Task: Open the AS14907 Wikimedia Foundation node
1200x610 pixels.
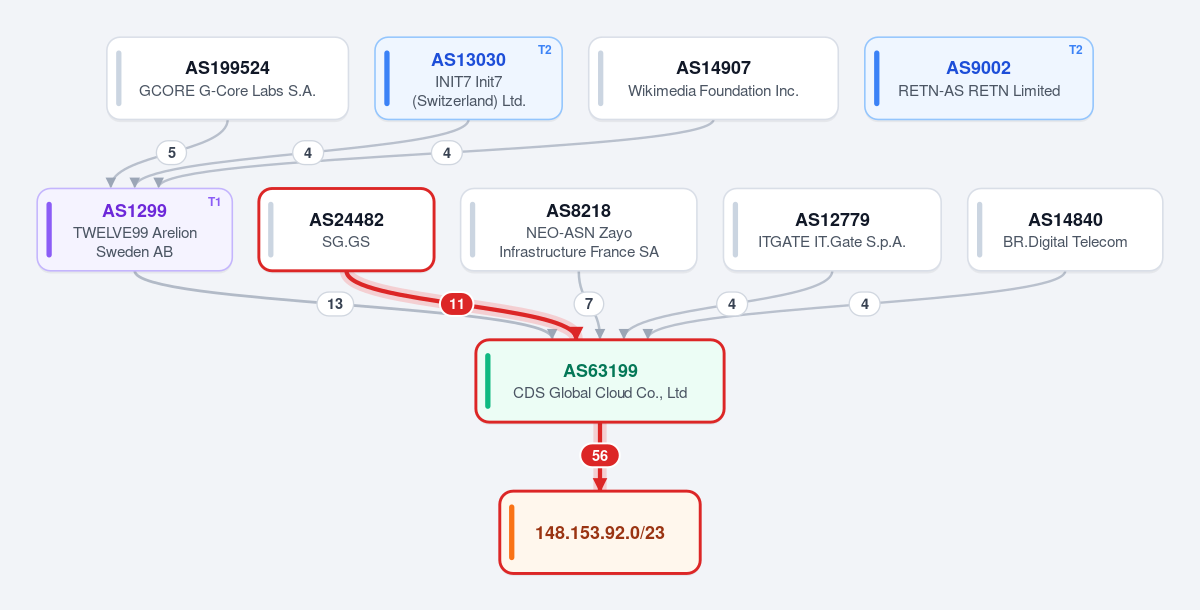Action: click(713, 78)
